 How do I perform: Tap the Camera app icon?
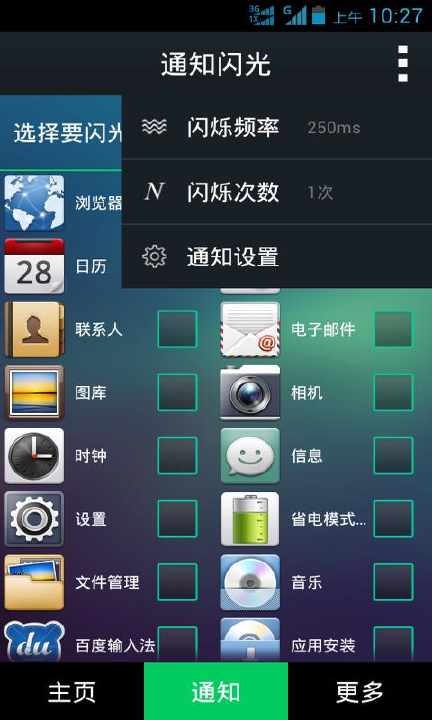pyautogui.click(x=250, y=393)
